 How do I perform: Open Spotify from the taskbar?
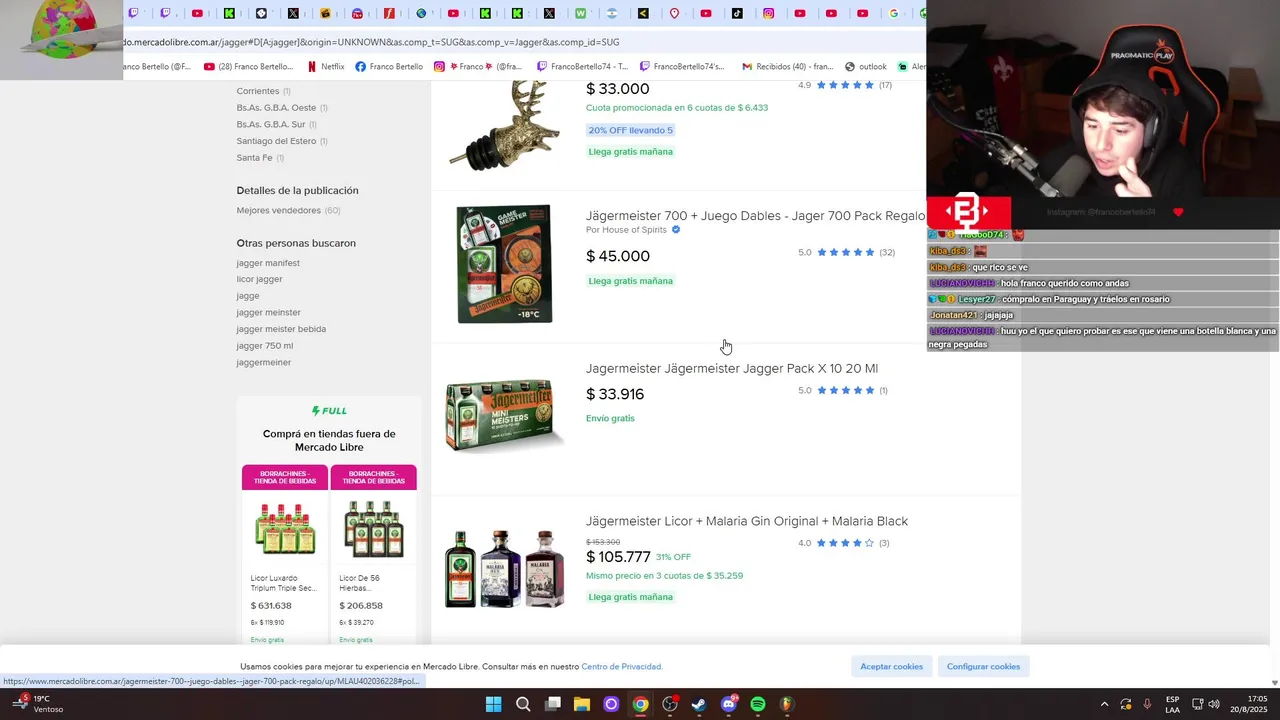[x=758, y=704]
